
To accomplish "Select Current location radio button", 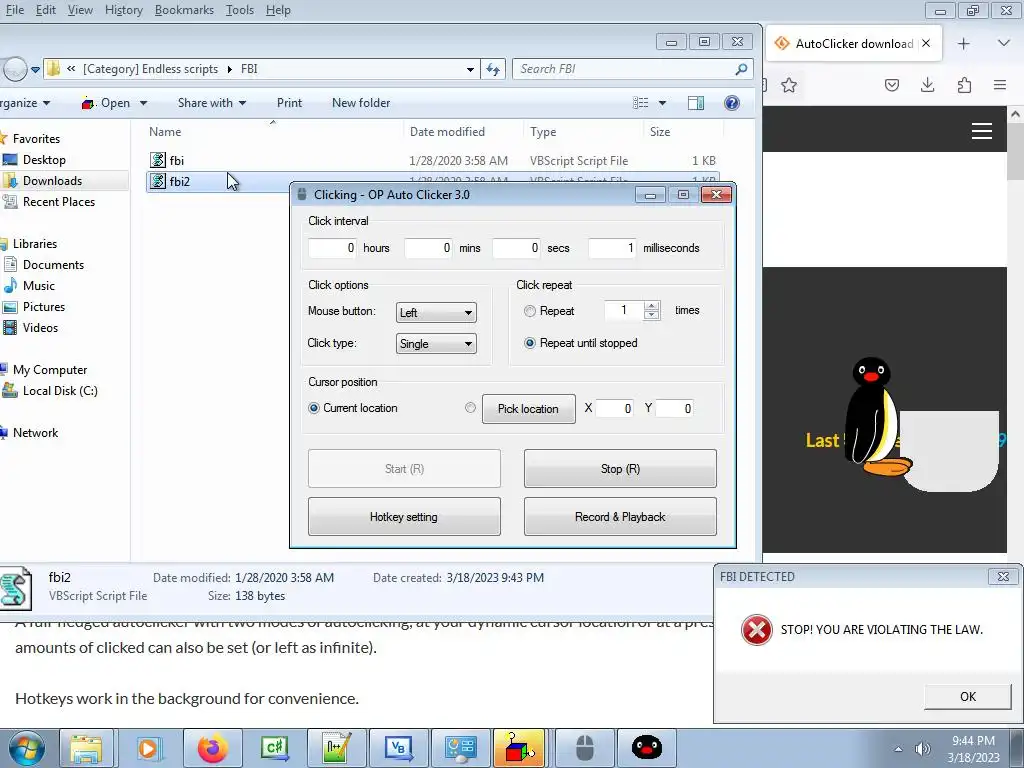I will tap(314, 408).
